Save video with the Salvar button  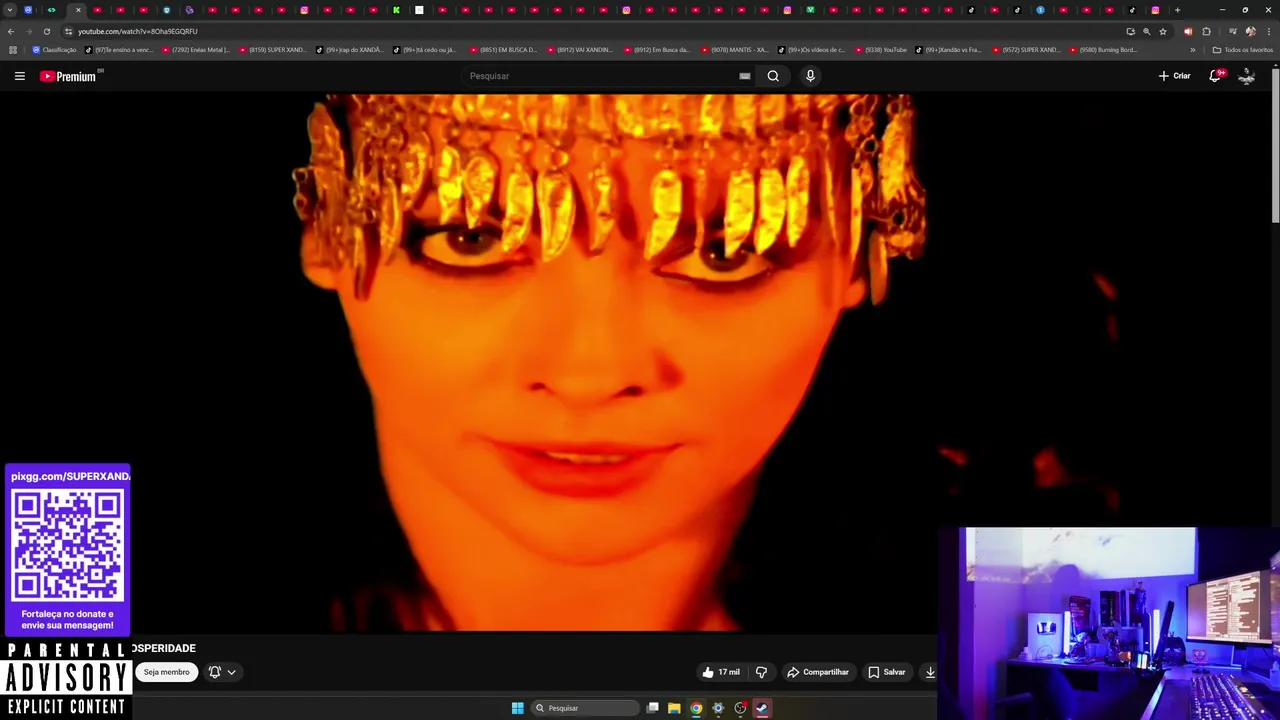click(887, 672)
